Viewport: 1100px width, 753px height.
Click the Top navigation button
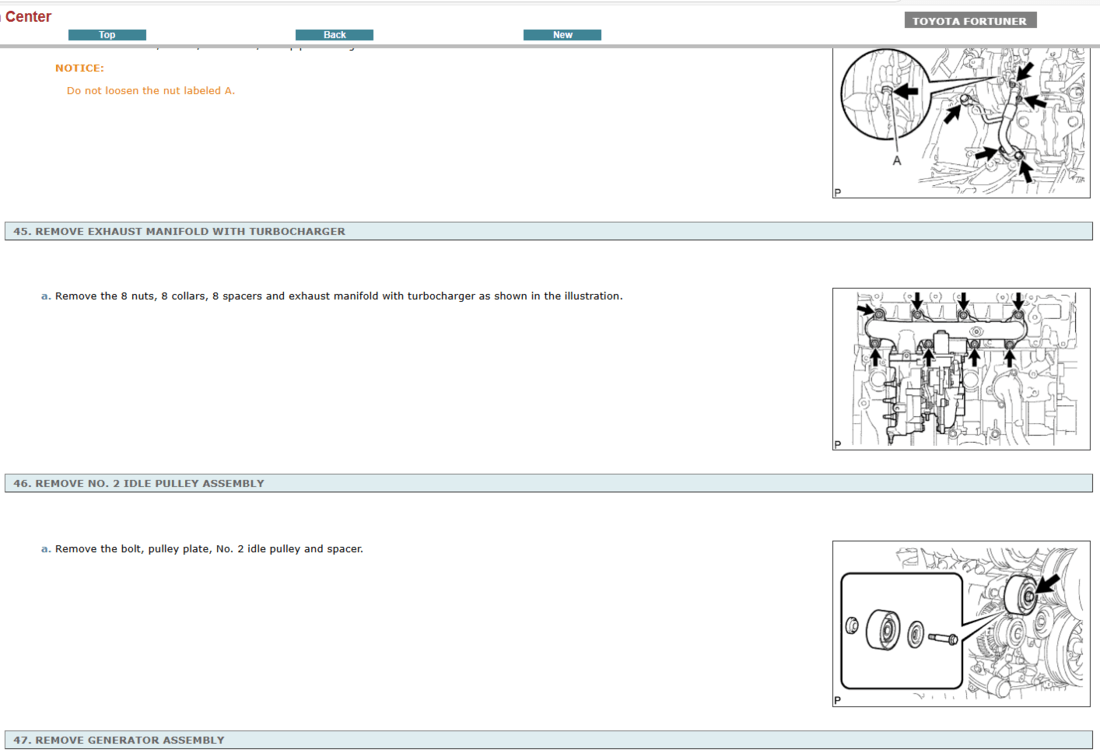[x=107, y=35]
